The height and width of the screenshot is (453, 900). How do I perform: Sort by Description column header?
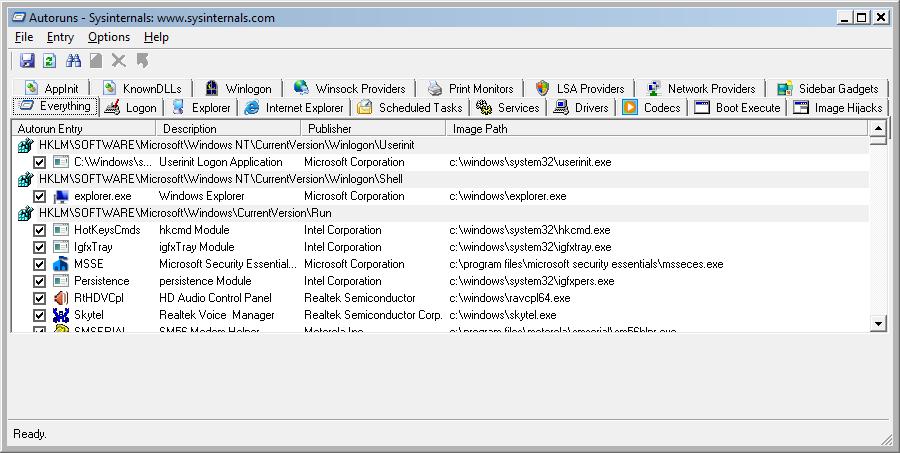(228, 129)
